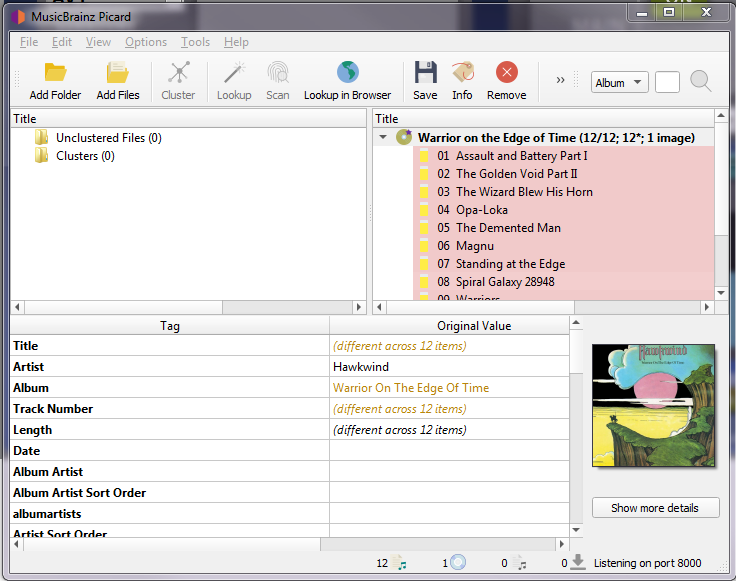736x581 pixels.
Task: Click the Tag column header
Action: tap(170, 326)
